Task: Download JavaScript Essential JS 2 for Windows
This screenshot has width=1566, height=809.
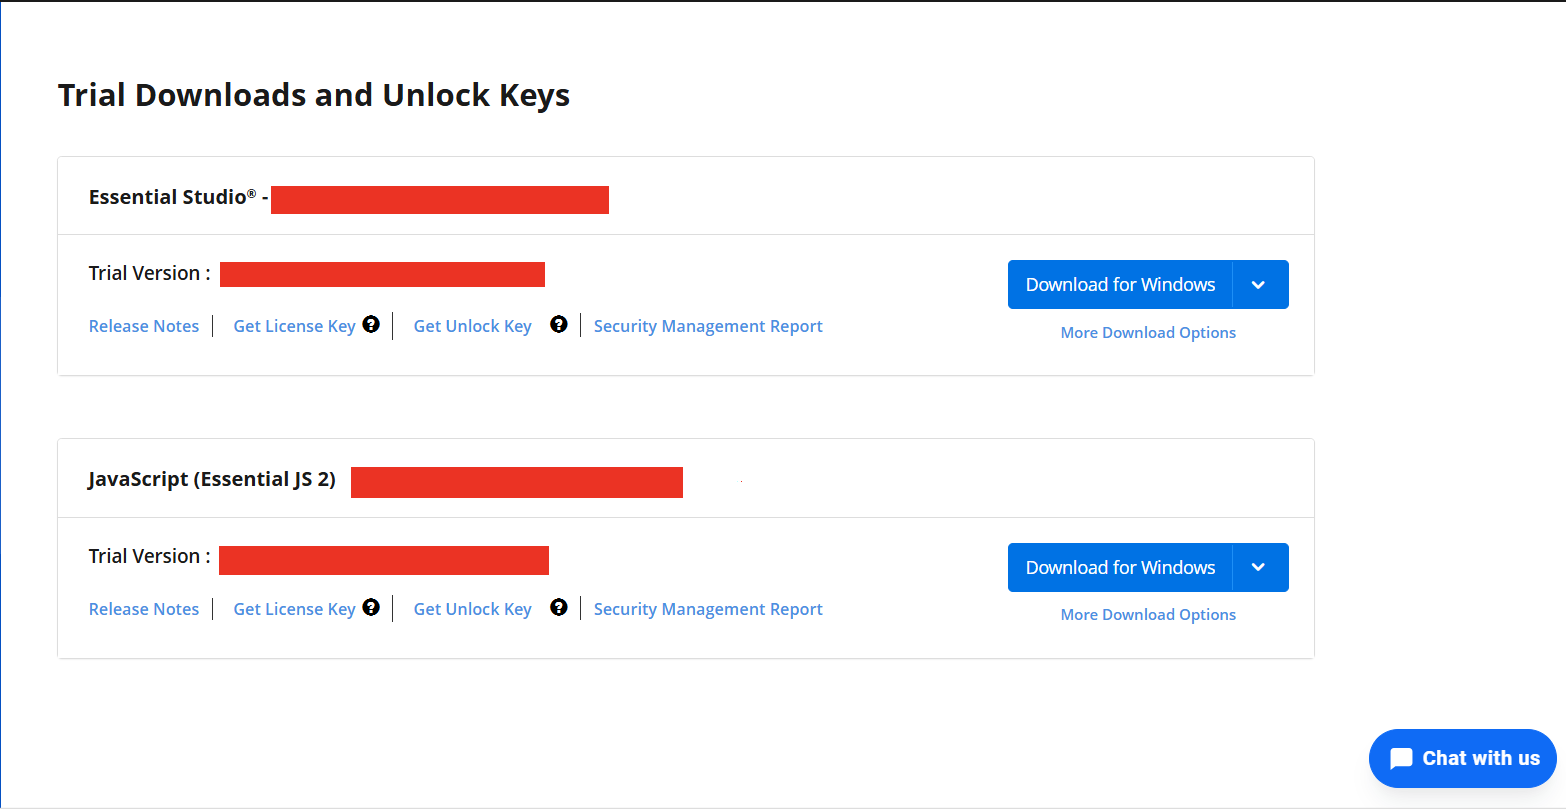Action: [x=1120, y=568]
